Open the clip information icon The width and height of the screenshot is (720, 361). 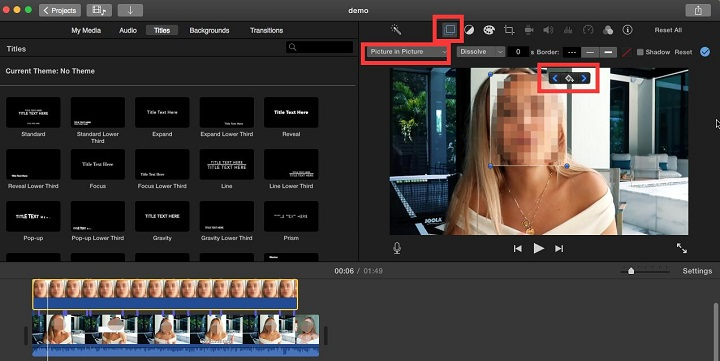click(627, 30)
